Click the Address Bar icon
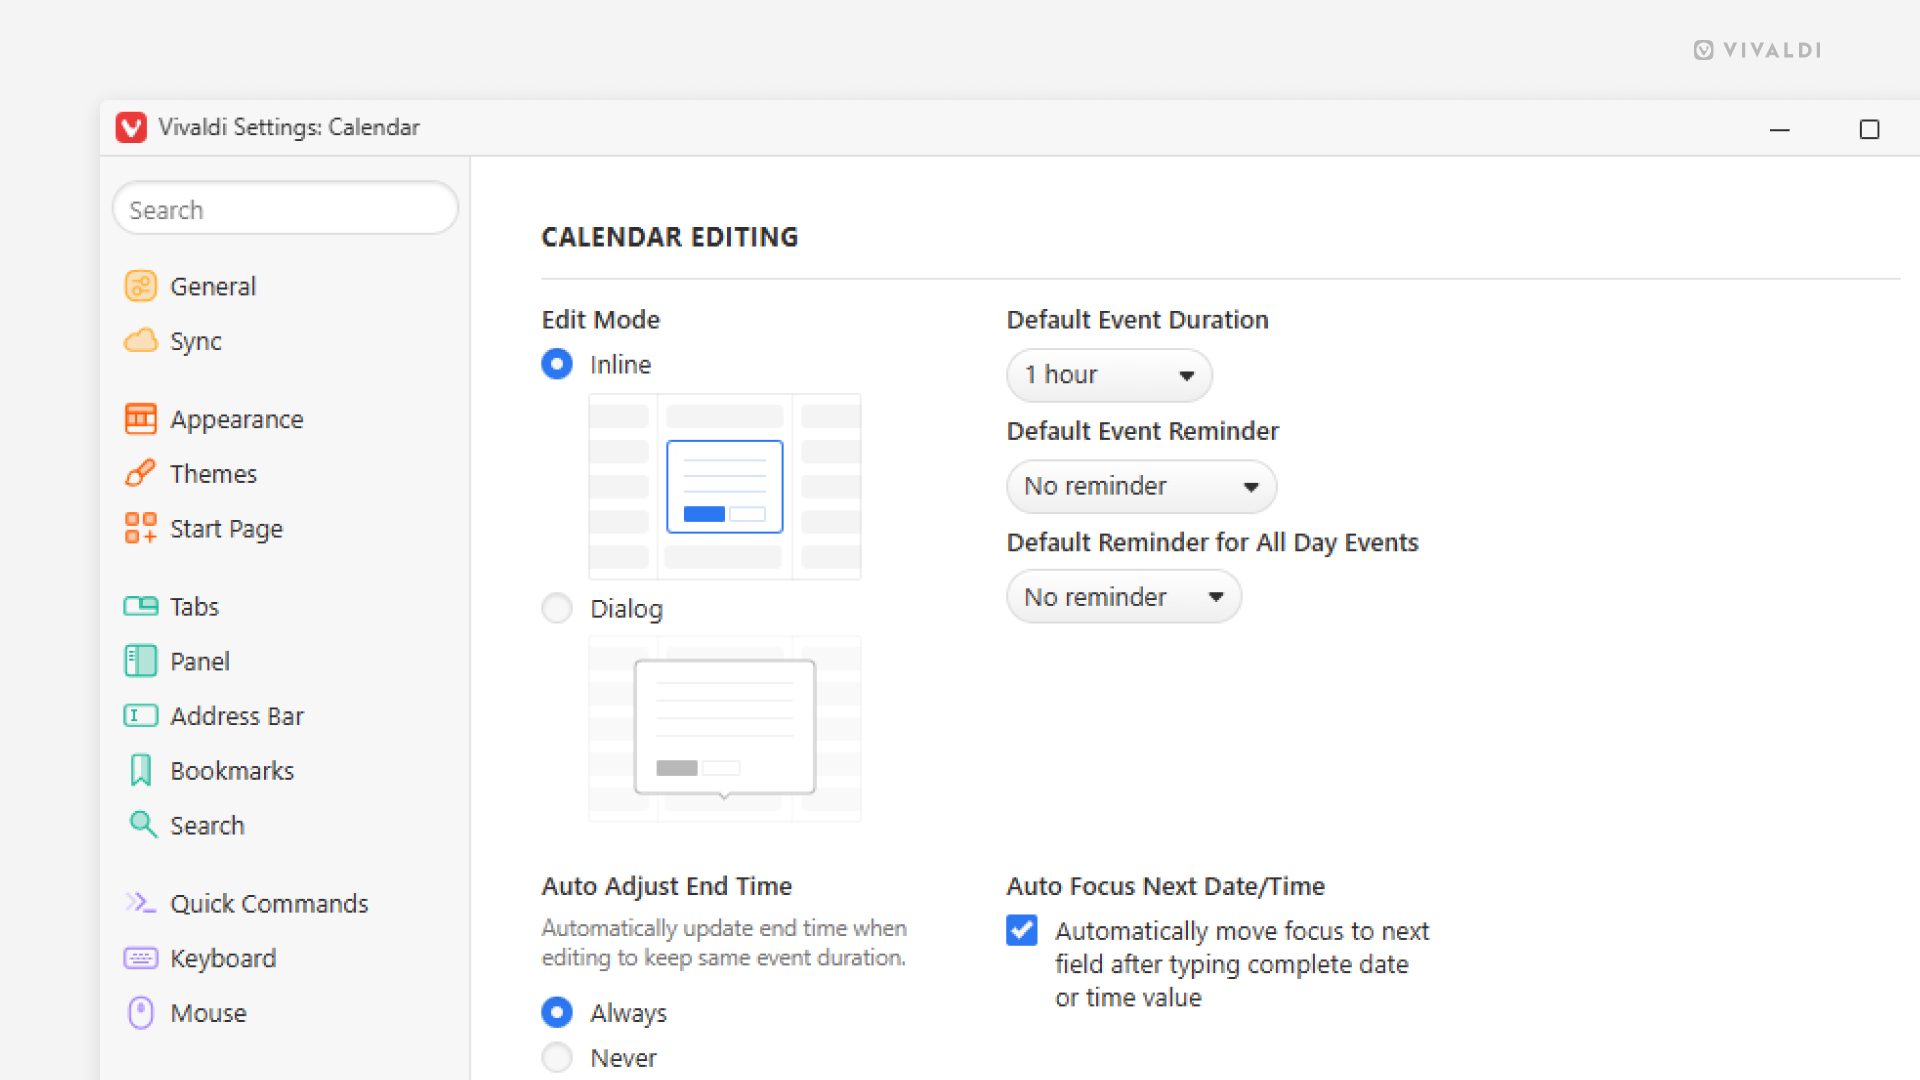 coord(140,716)
